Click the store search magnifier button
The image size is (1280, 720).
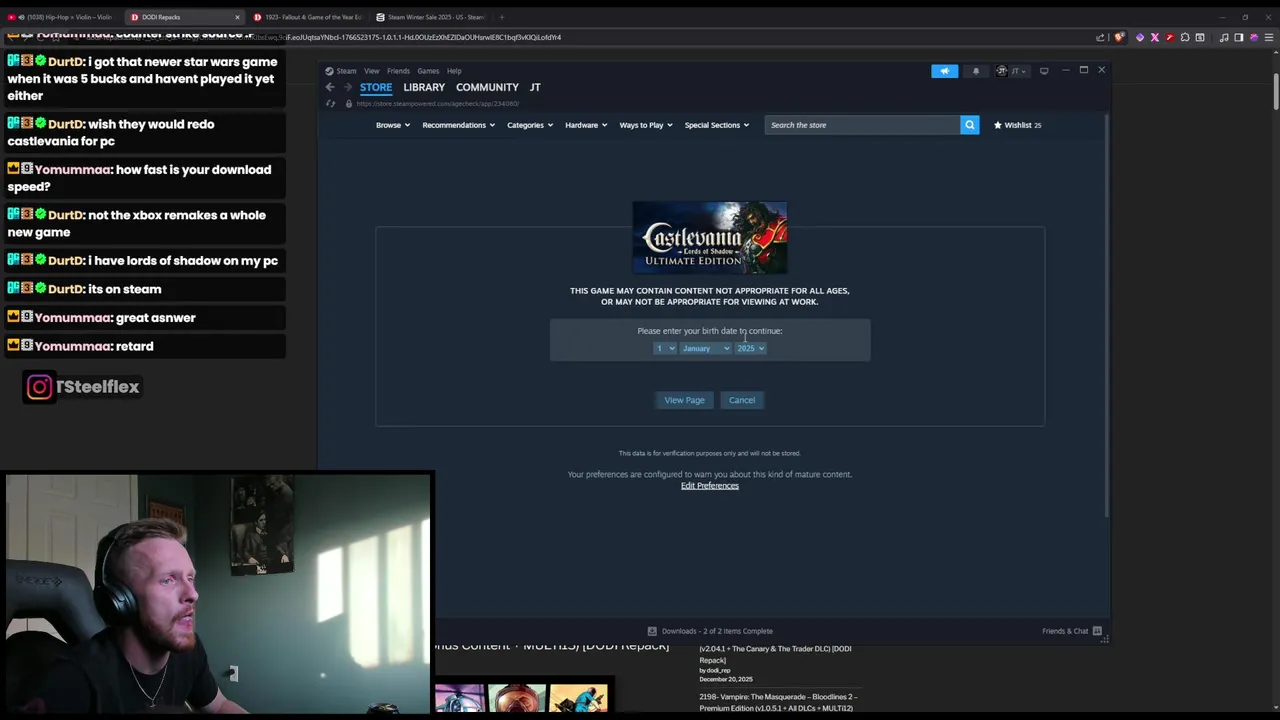pyautogui.click(x=969, y=125)
